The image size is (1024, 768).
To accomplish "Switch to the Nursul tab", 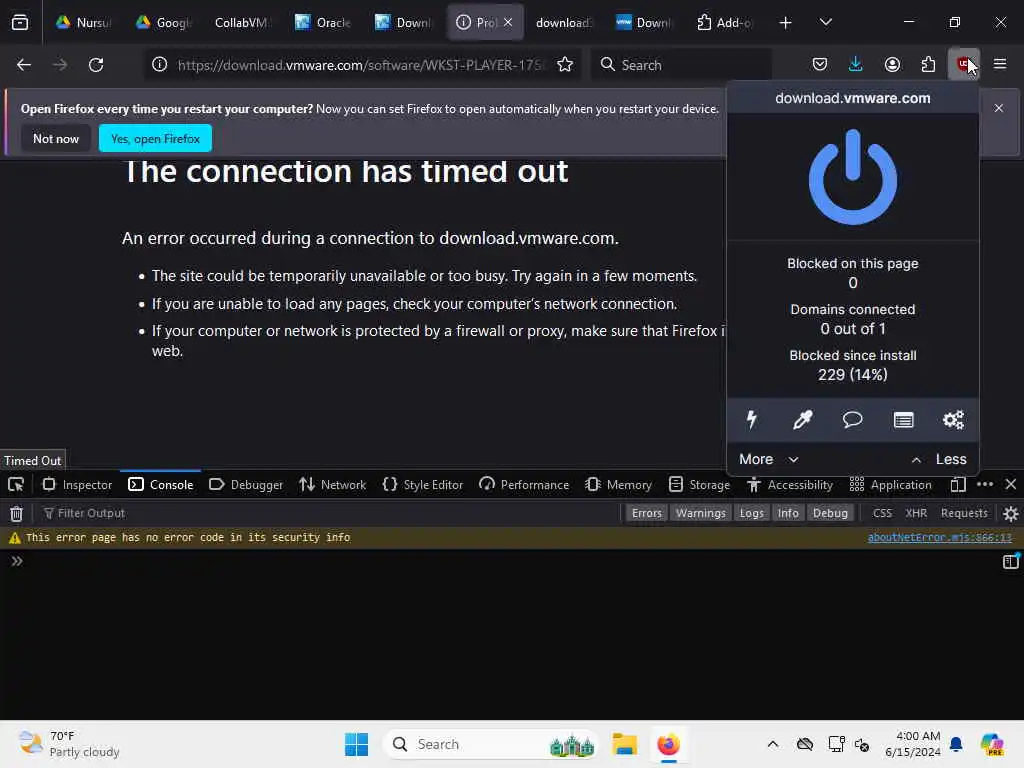I will pyautogui.click(x=83, y=22).
